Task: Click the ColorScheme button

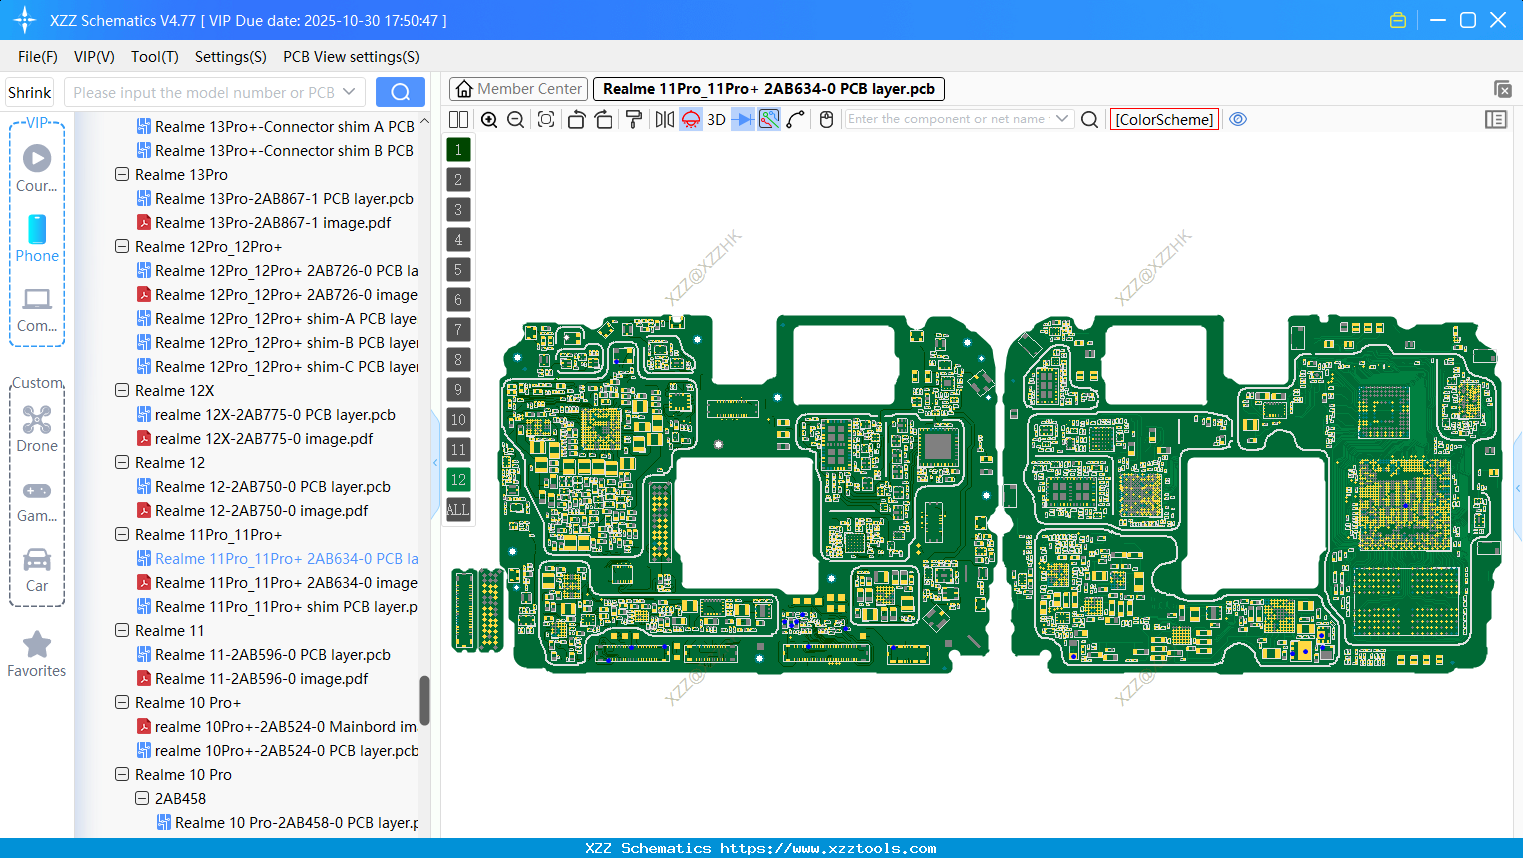Action: (x=1164, y=120)
